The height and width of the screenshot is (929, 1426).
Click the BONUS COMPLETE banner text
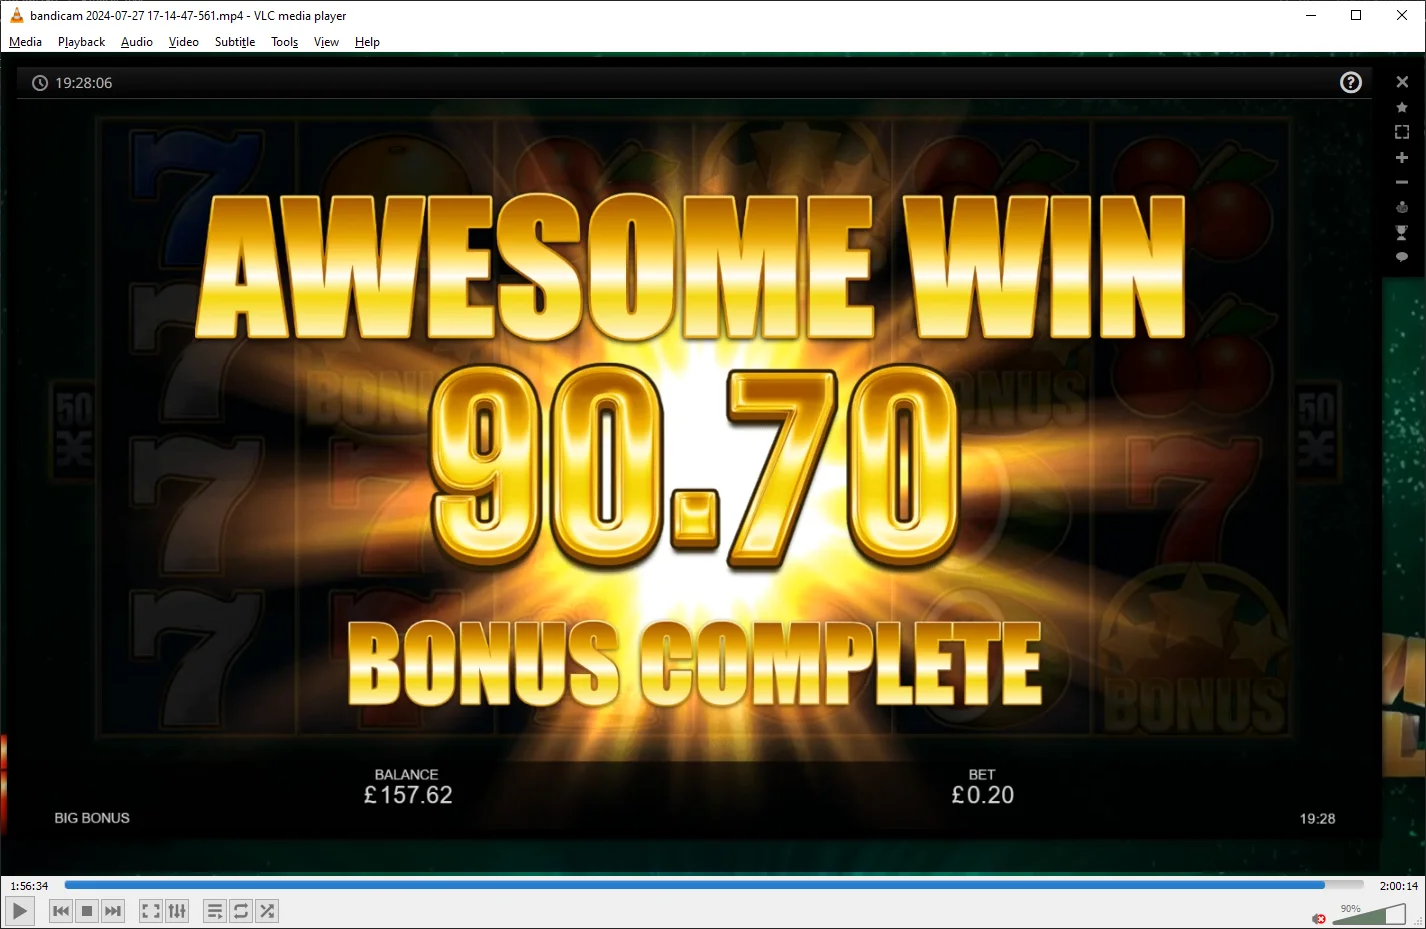coord(695,663)
